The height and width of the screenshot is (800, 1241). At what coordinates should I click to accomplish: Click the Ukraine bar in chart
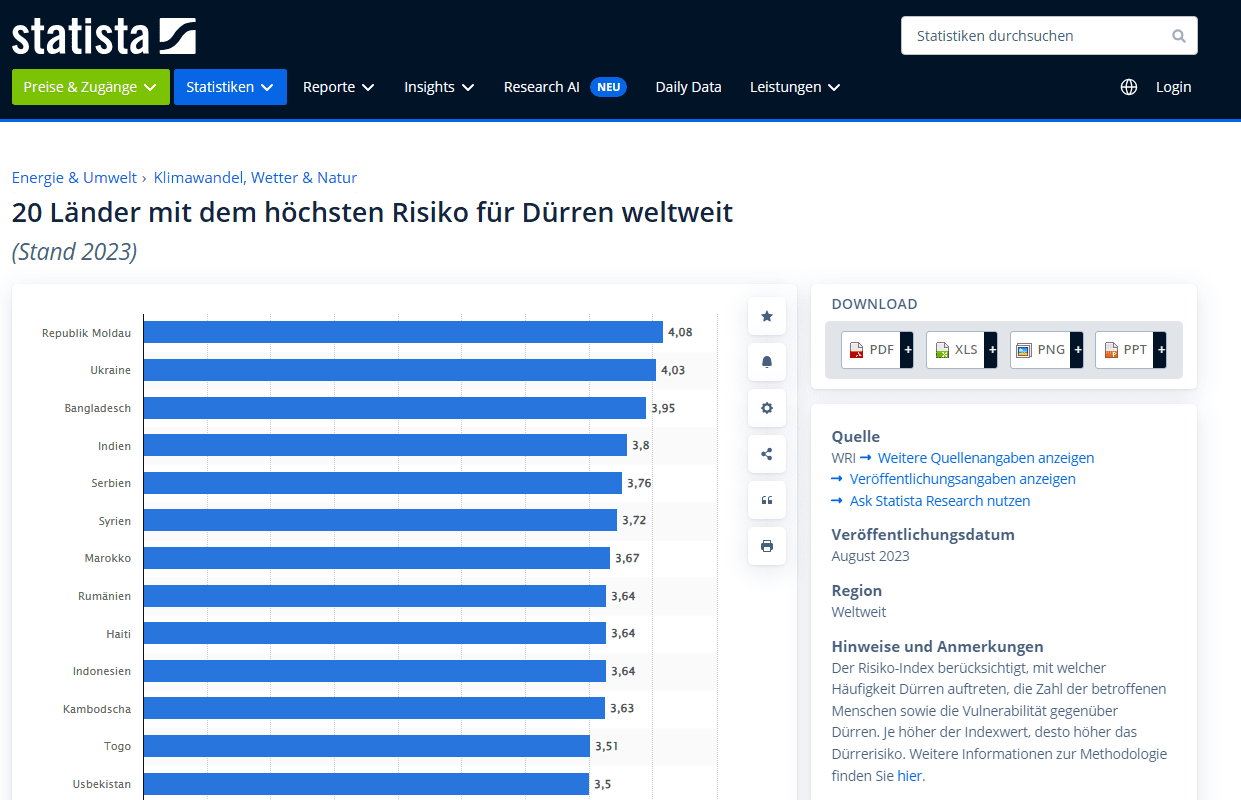click(400, 370)
